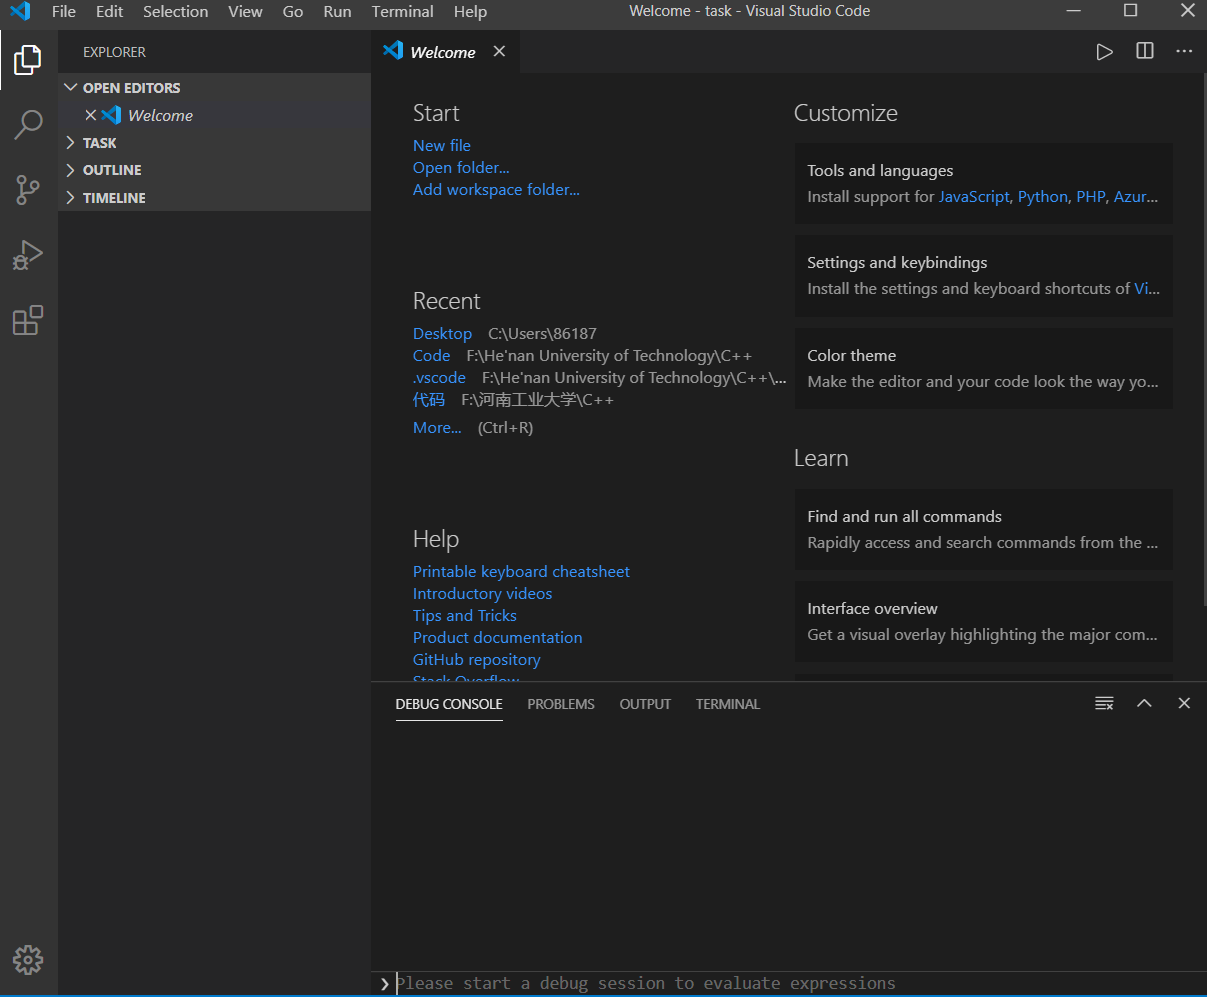Open the Introductory videos link
Screen dimensions: 1207x997
point(482,593)
